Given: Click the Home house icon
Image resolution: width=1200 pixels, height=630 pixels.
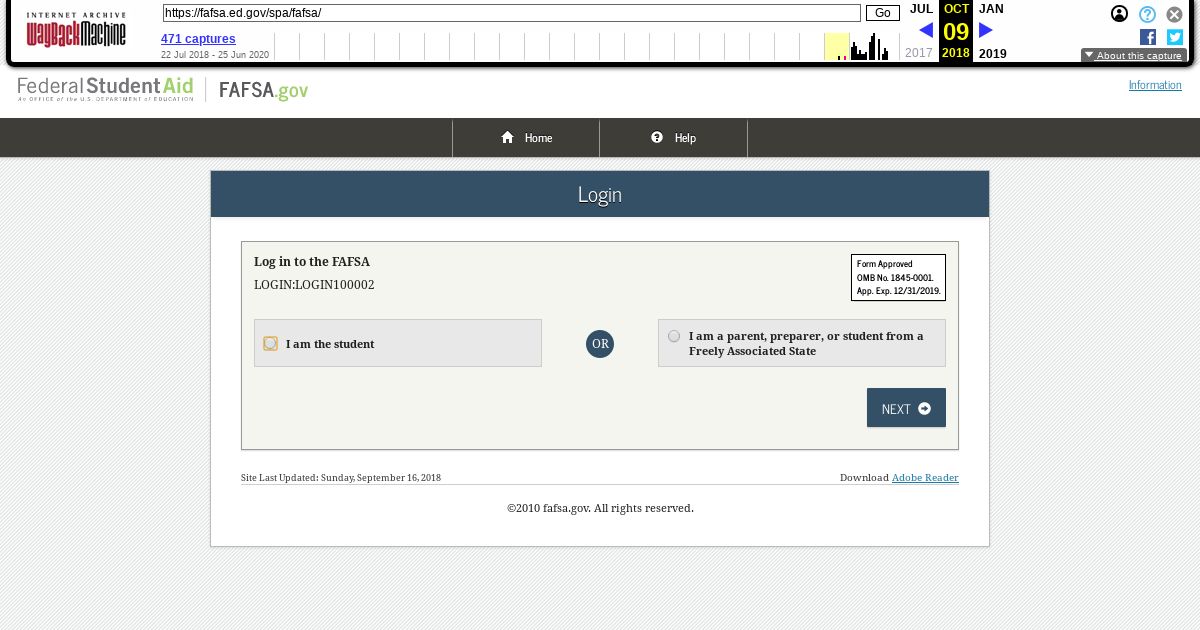Looking at the screenshot, I should [508, 138].
